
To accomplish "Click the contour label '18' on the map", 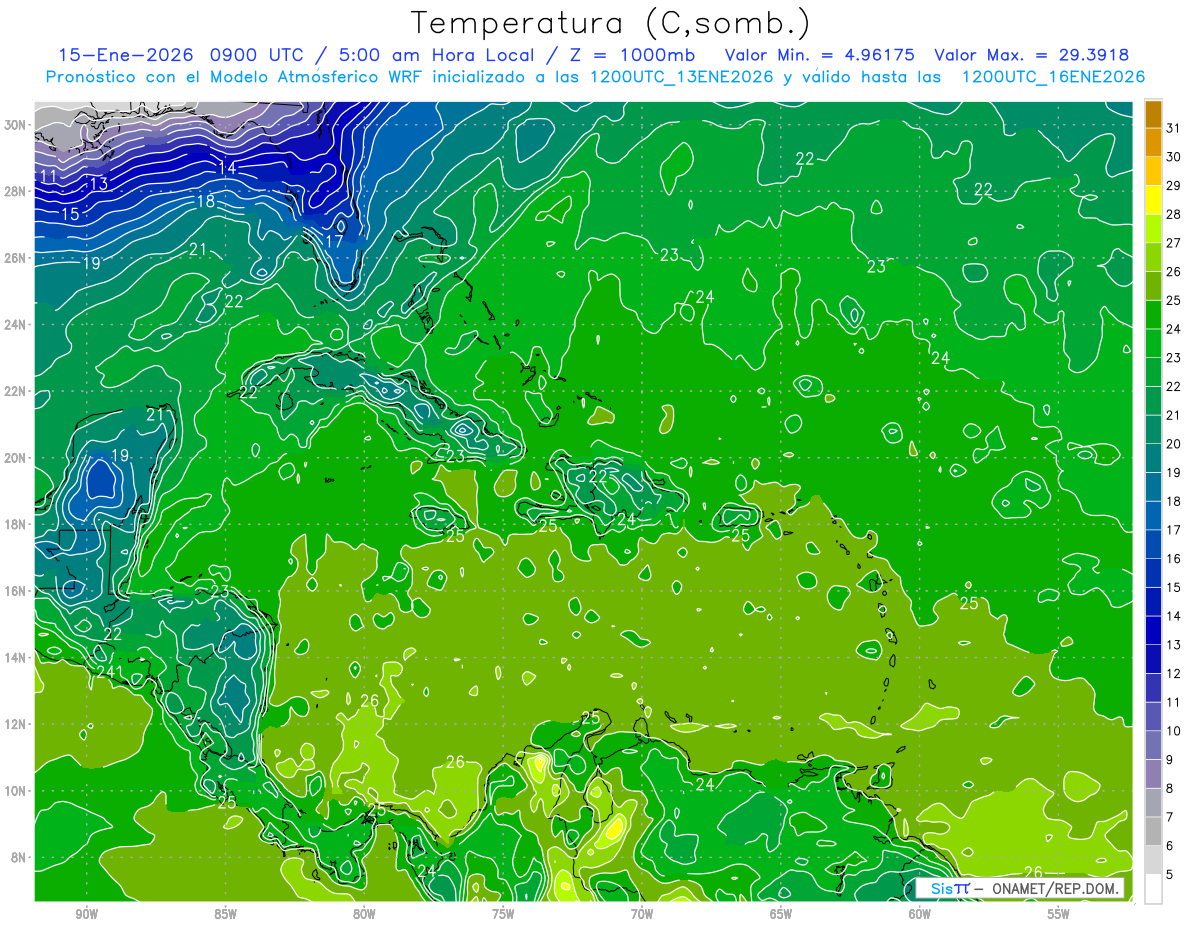I will pos(205,201).
